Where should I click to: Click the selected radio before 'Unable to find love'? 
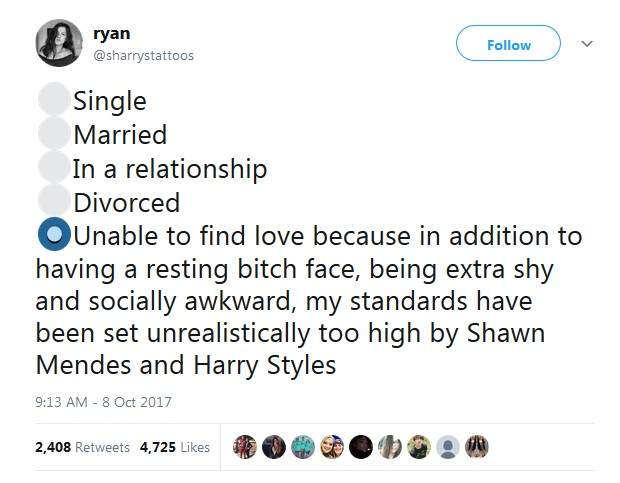[53, 236]
